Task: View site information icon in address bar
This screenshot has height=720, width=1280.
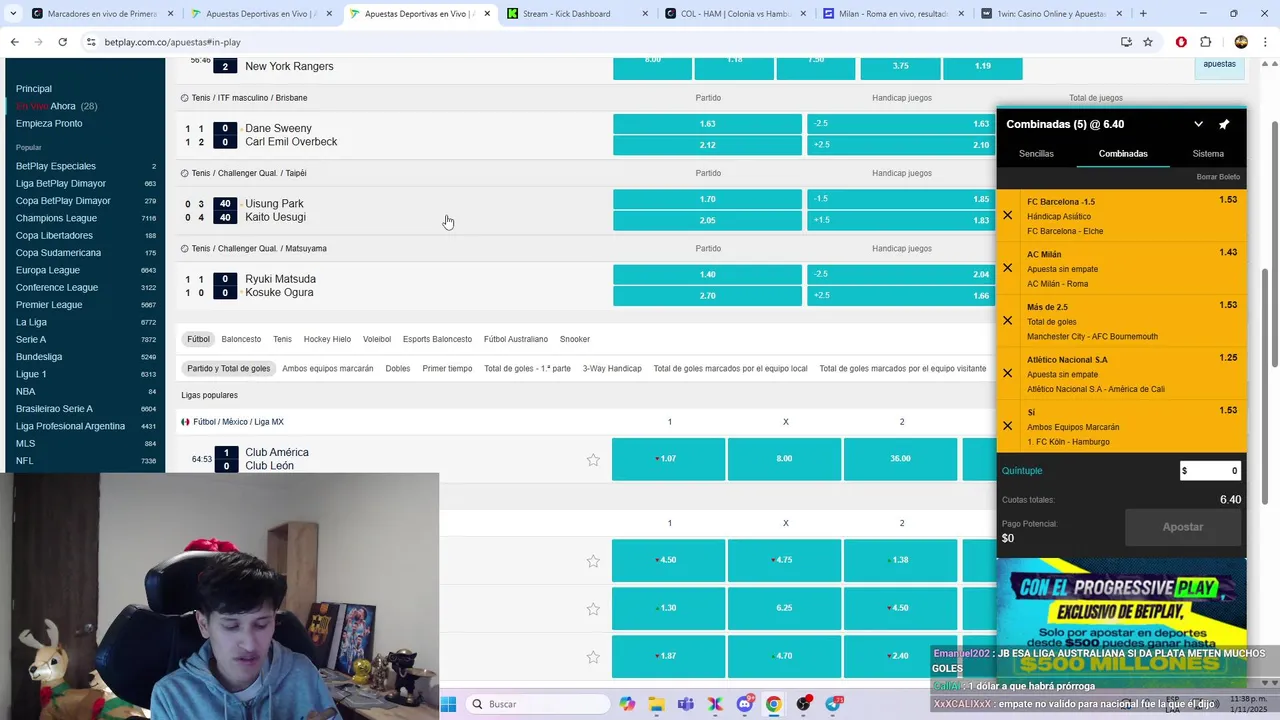Action: (91, 42)
